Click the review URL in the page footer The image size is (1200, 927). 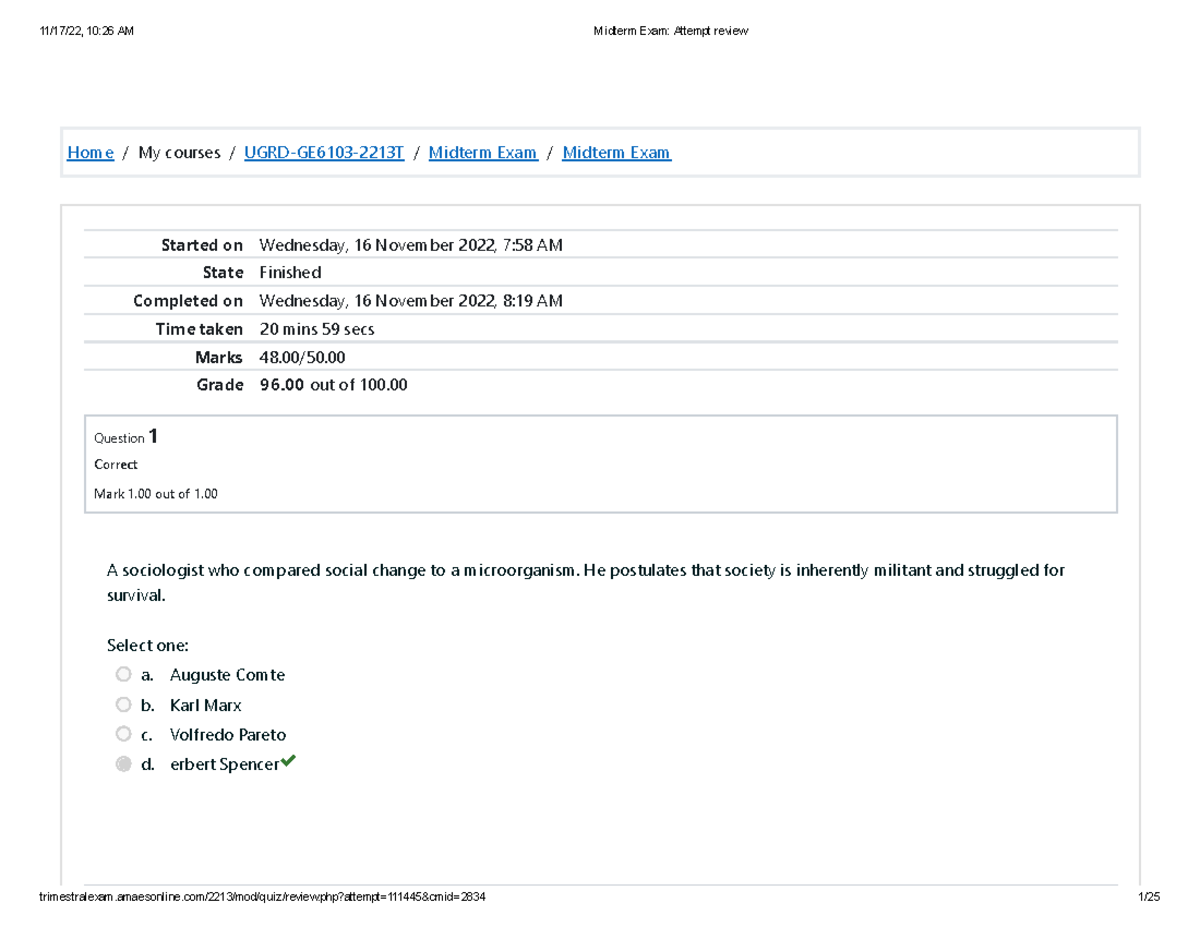262,898
